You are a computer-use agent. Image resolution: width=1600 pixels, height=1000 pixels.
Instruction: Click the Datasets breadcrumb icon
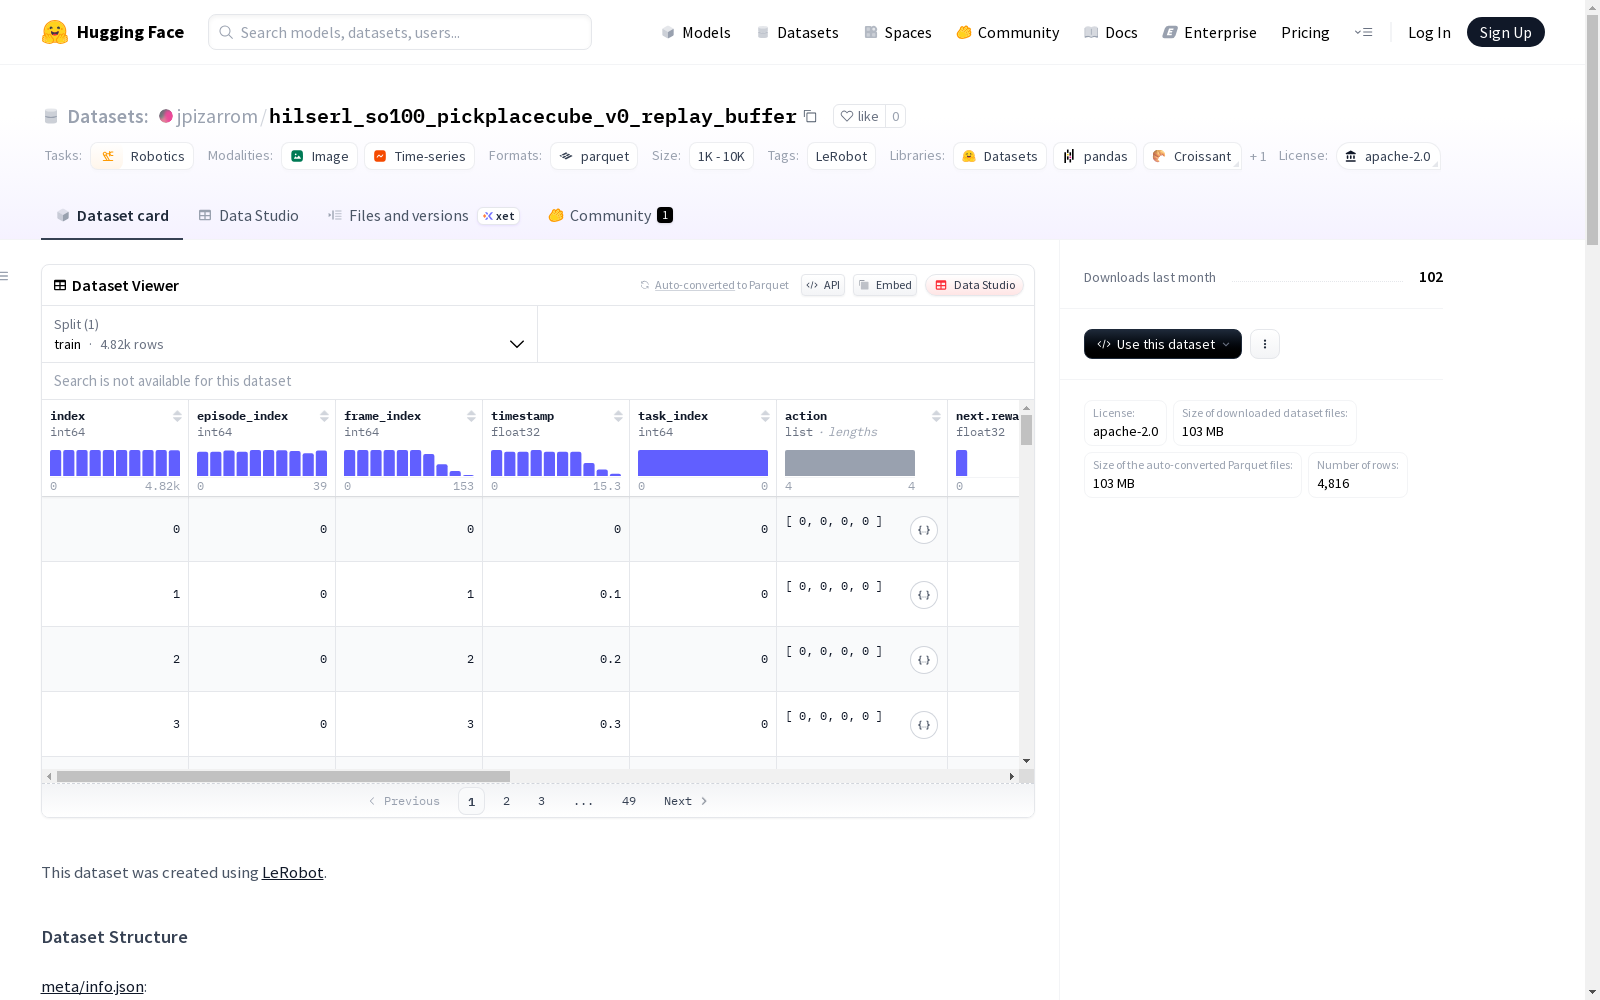click(51, 117)
